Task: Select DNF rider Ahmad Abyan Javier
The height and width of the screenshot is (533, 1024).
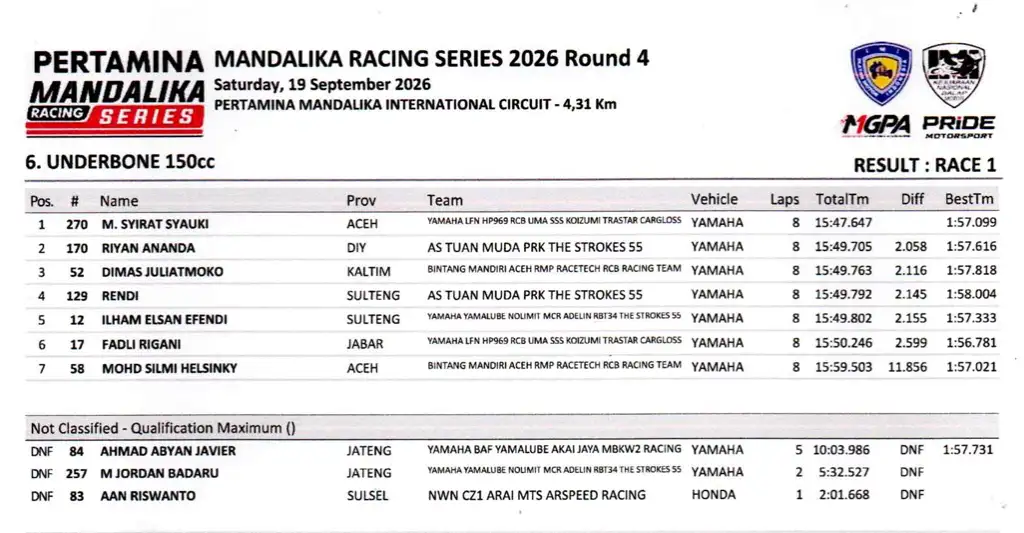Action: (168, 451)
